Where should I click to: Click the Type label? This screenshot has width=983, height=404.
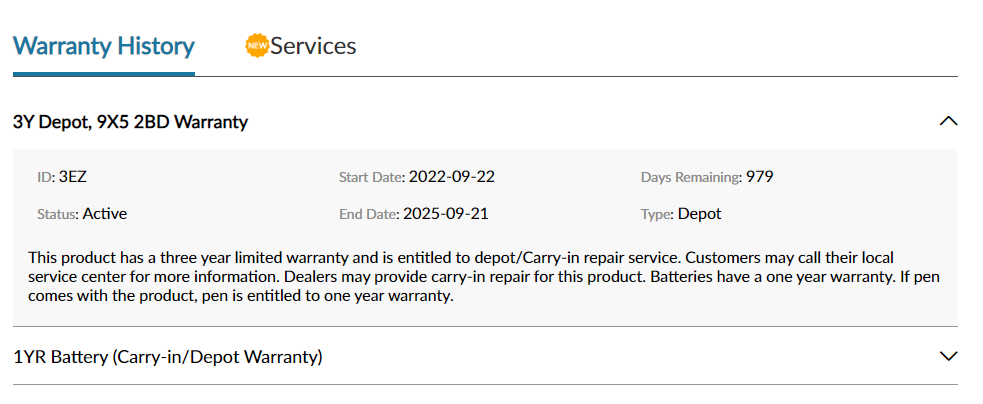(658, 215)
